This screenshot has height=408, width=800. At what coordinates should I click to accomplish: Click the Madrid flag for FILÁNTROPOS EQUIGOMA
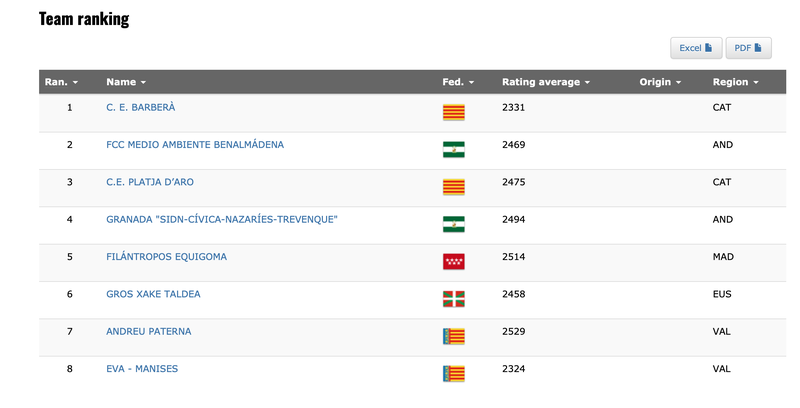(453, 262)
